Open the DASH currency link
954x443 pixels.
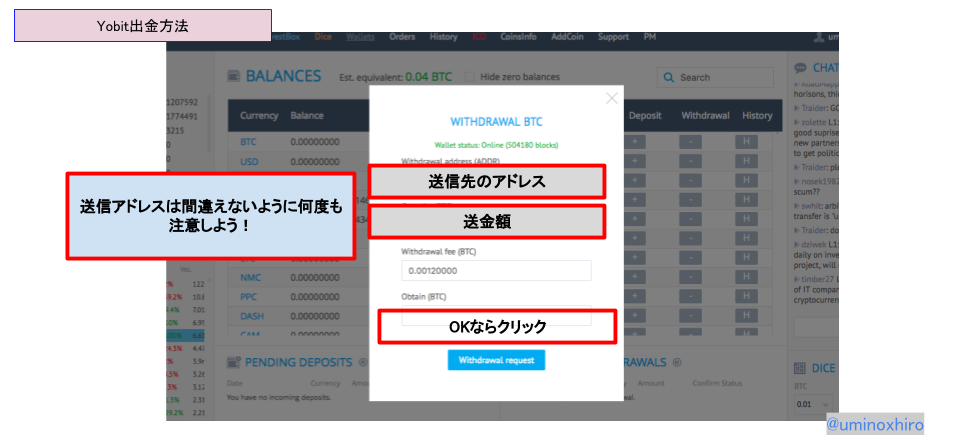(252, 316)
